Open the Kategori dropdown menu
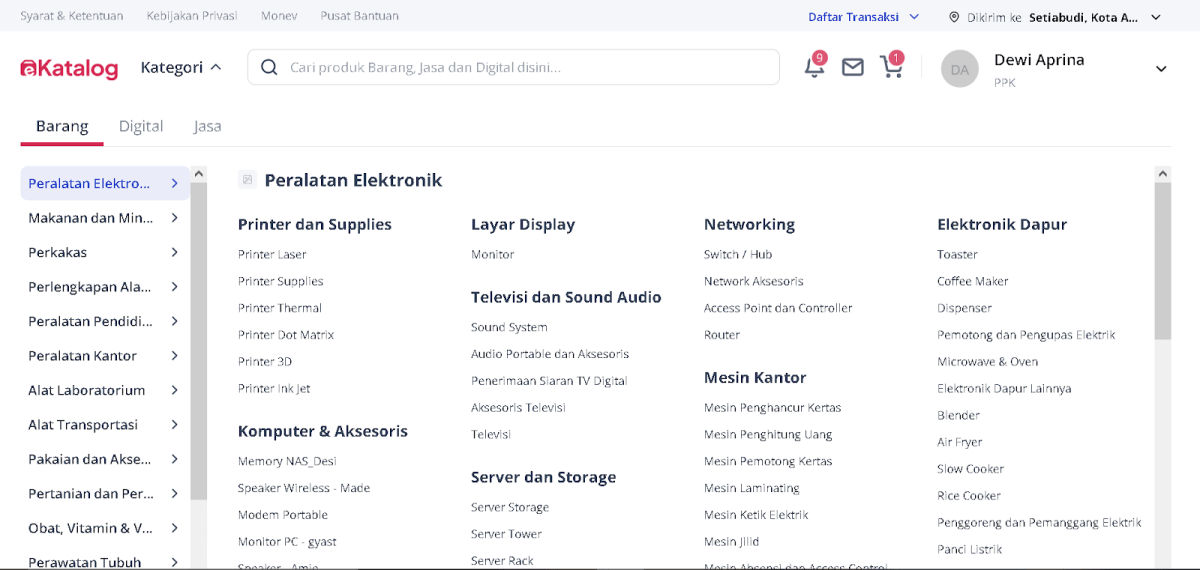This screenshot has height=570, width=1200. click(181, 67)
